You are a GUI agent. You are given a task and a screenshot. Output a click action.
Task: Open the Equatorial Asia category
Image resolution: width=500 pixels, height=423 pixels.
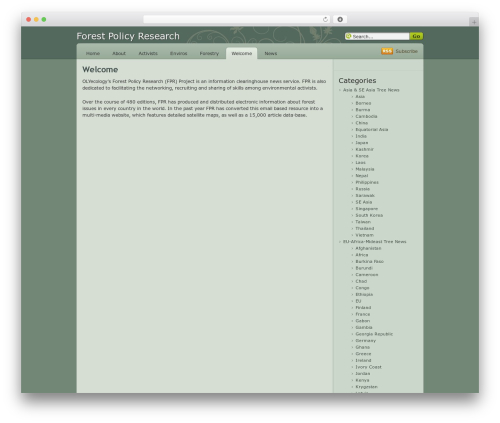coord(372,130)
